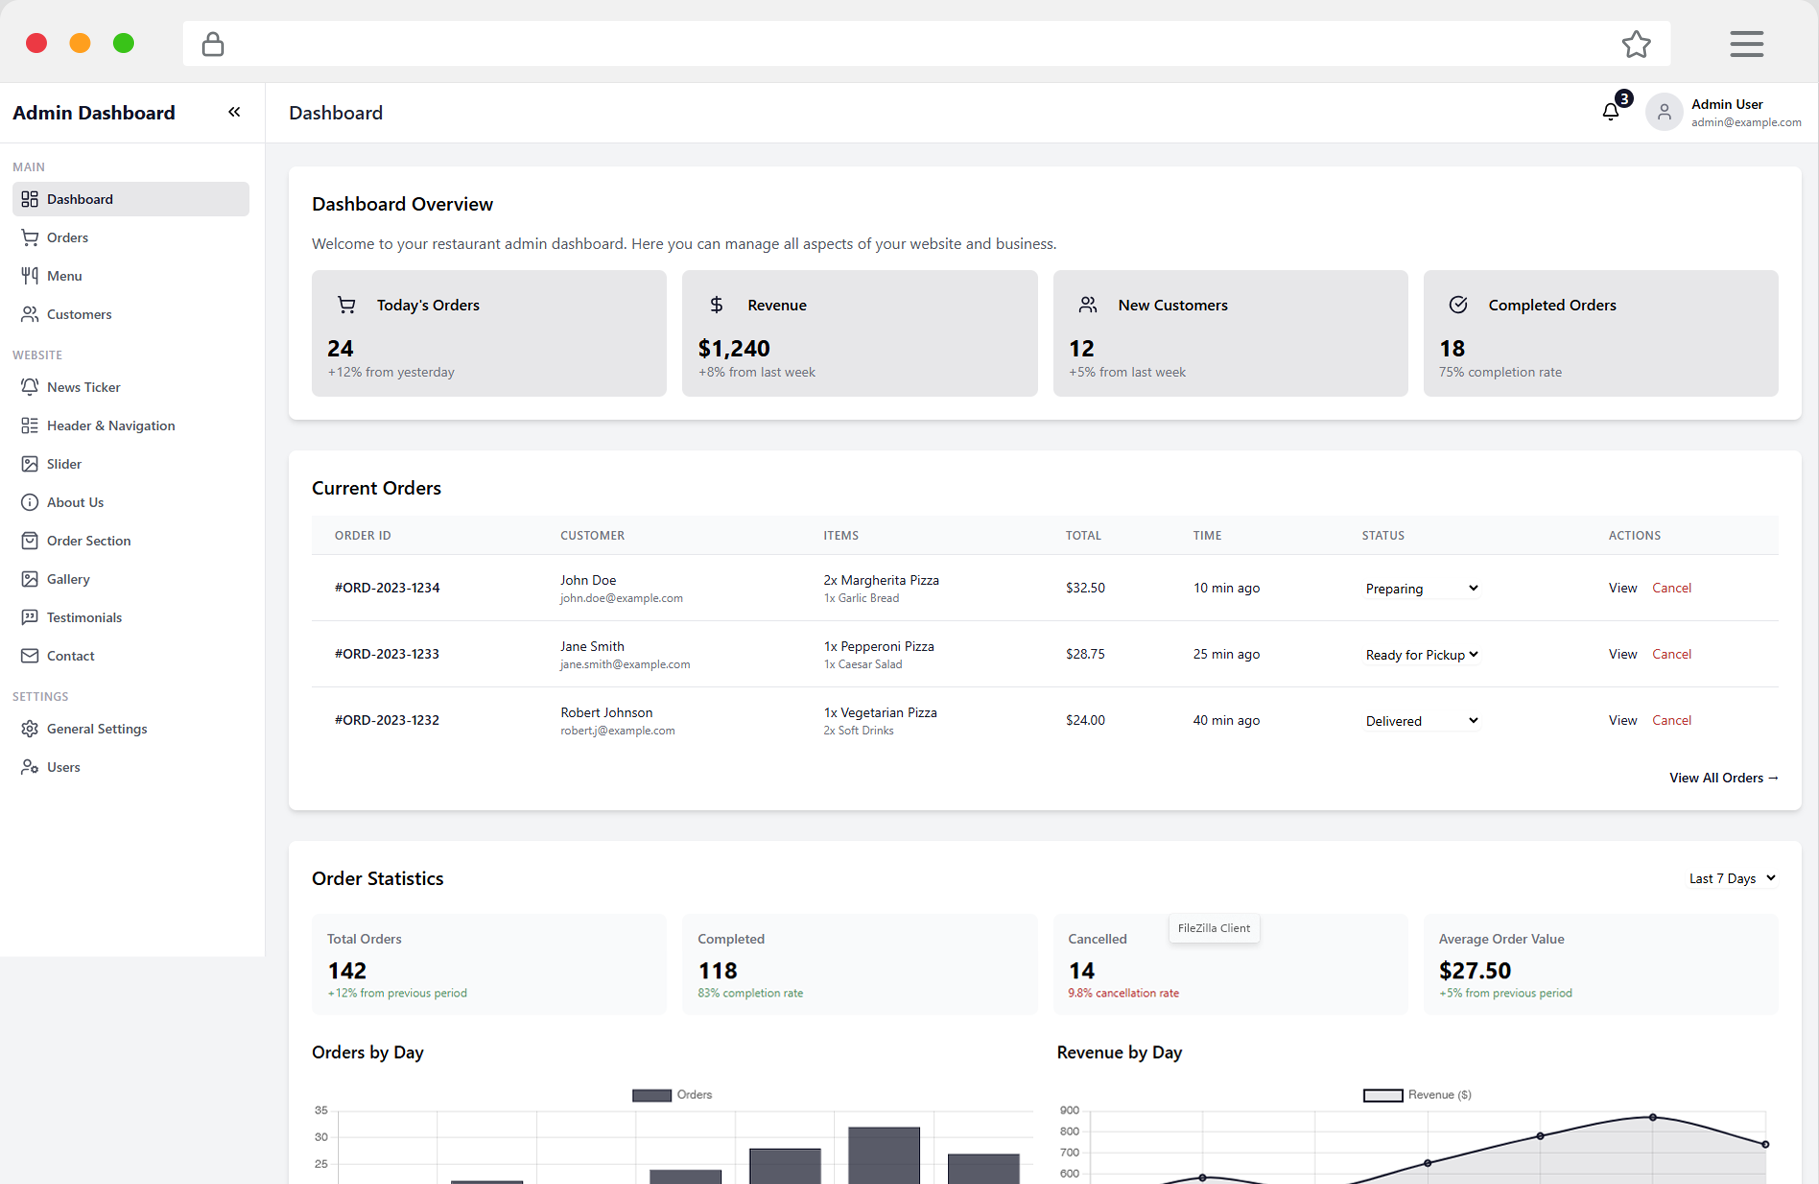Switch to the Dashboard sidebar entry
1819x1184 pixels.
(80, 198)
